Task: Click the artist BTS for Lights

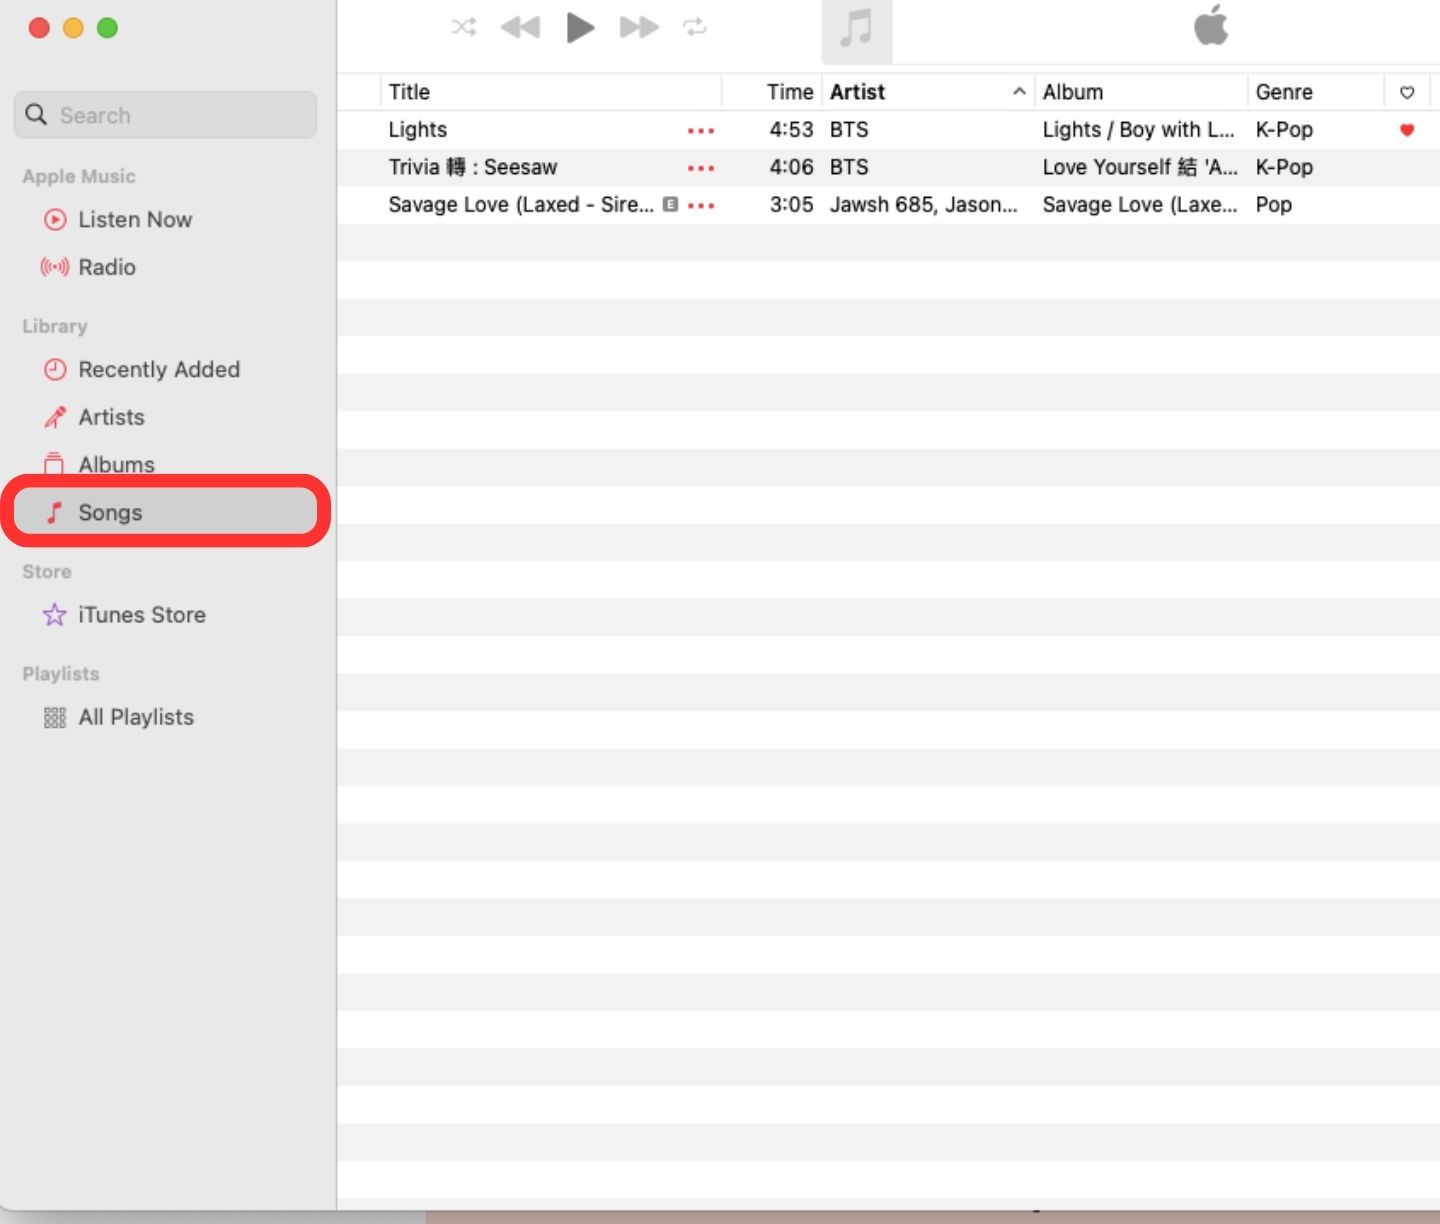Action: click(849, 130)
